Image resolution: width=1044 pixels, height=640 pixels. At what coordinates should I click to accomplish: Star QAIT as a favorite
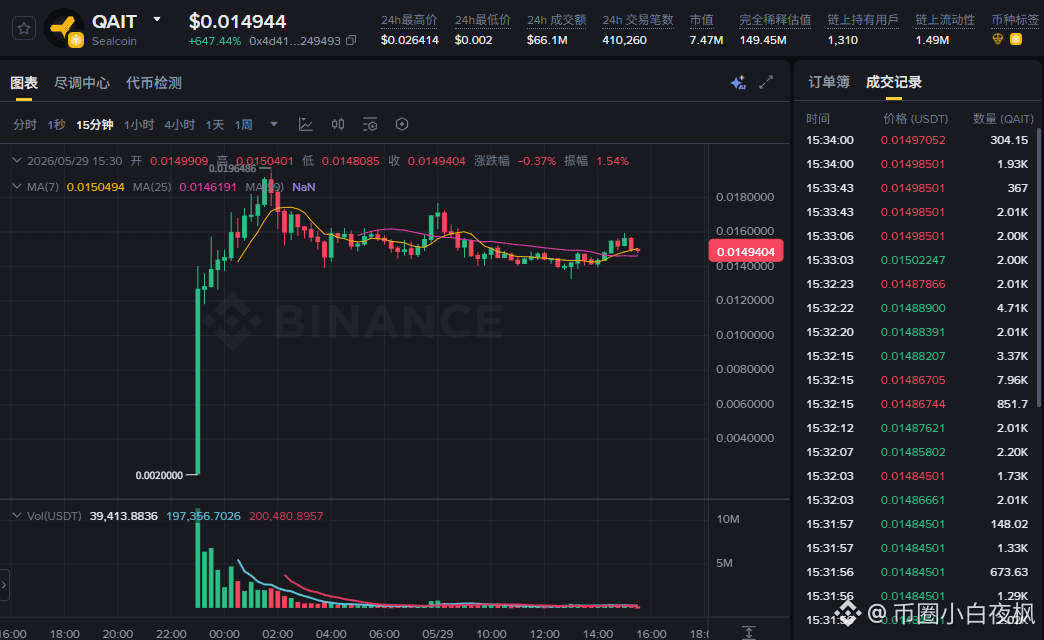coord(24,29)
